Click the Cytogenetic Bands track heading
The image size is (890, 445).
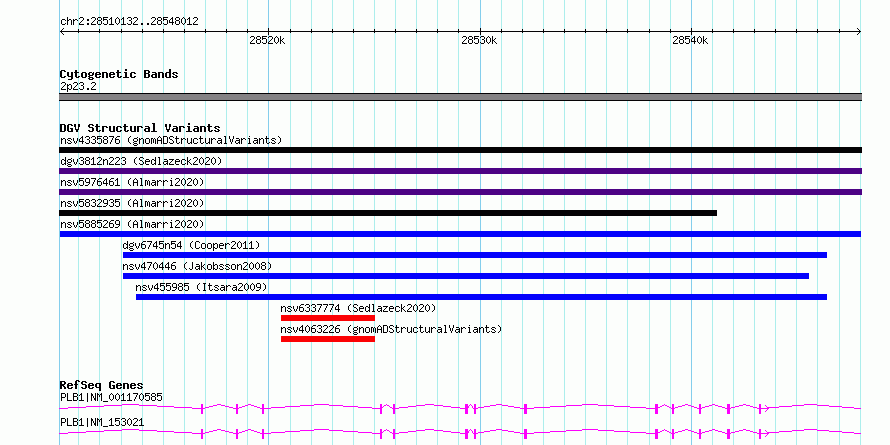(119, 74)
